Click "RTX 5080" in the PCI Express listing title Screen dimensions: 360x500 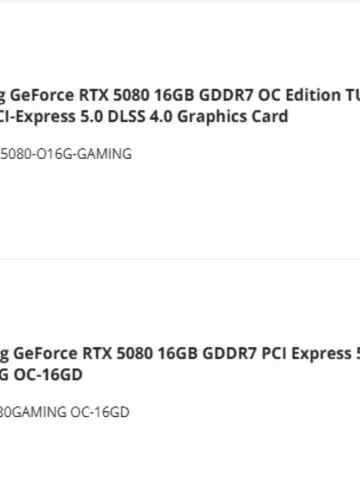coord(118,354)
